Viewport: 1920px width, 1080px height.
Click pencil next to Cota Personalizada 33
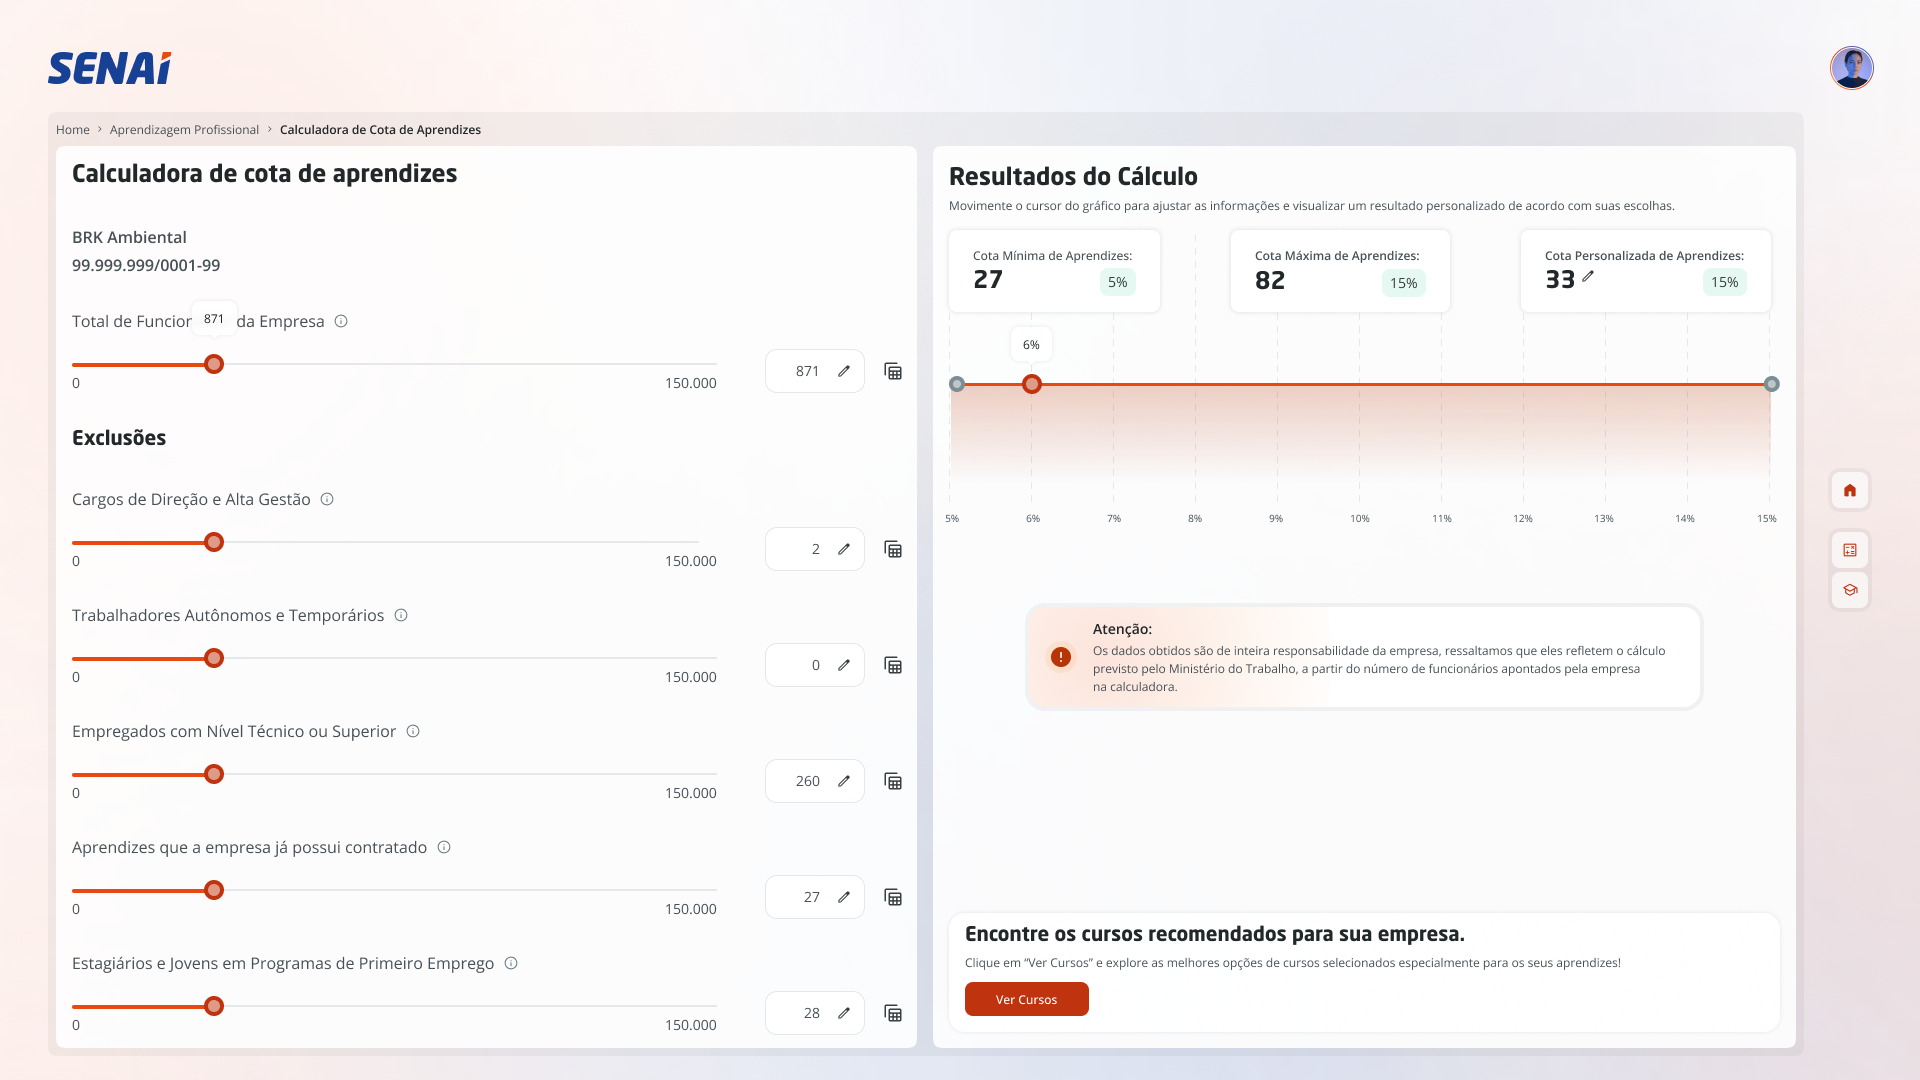coord(1588,277)
